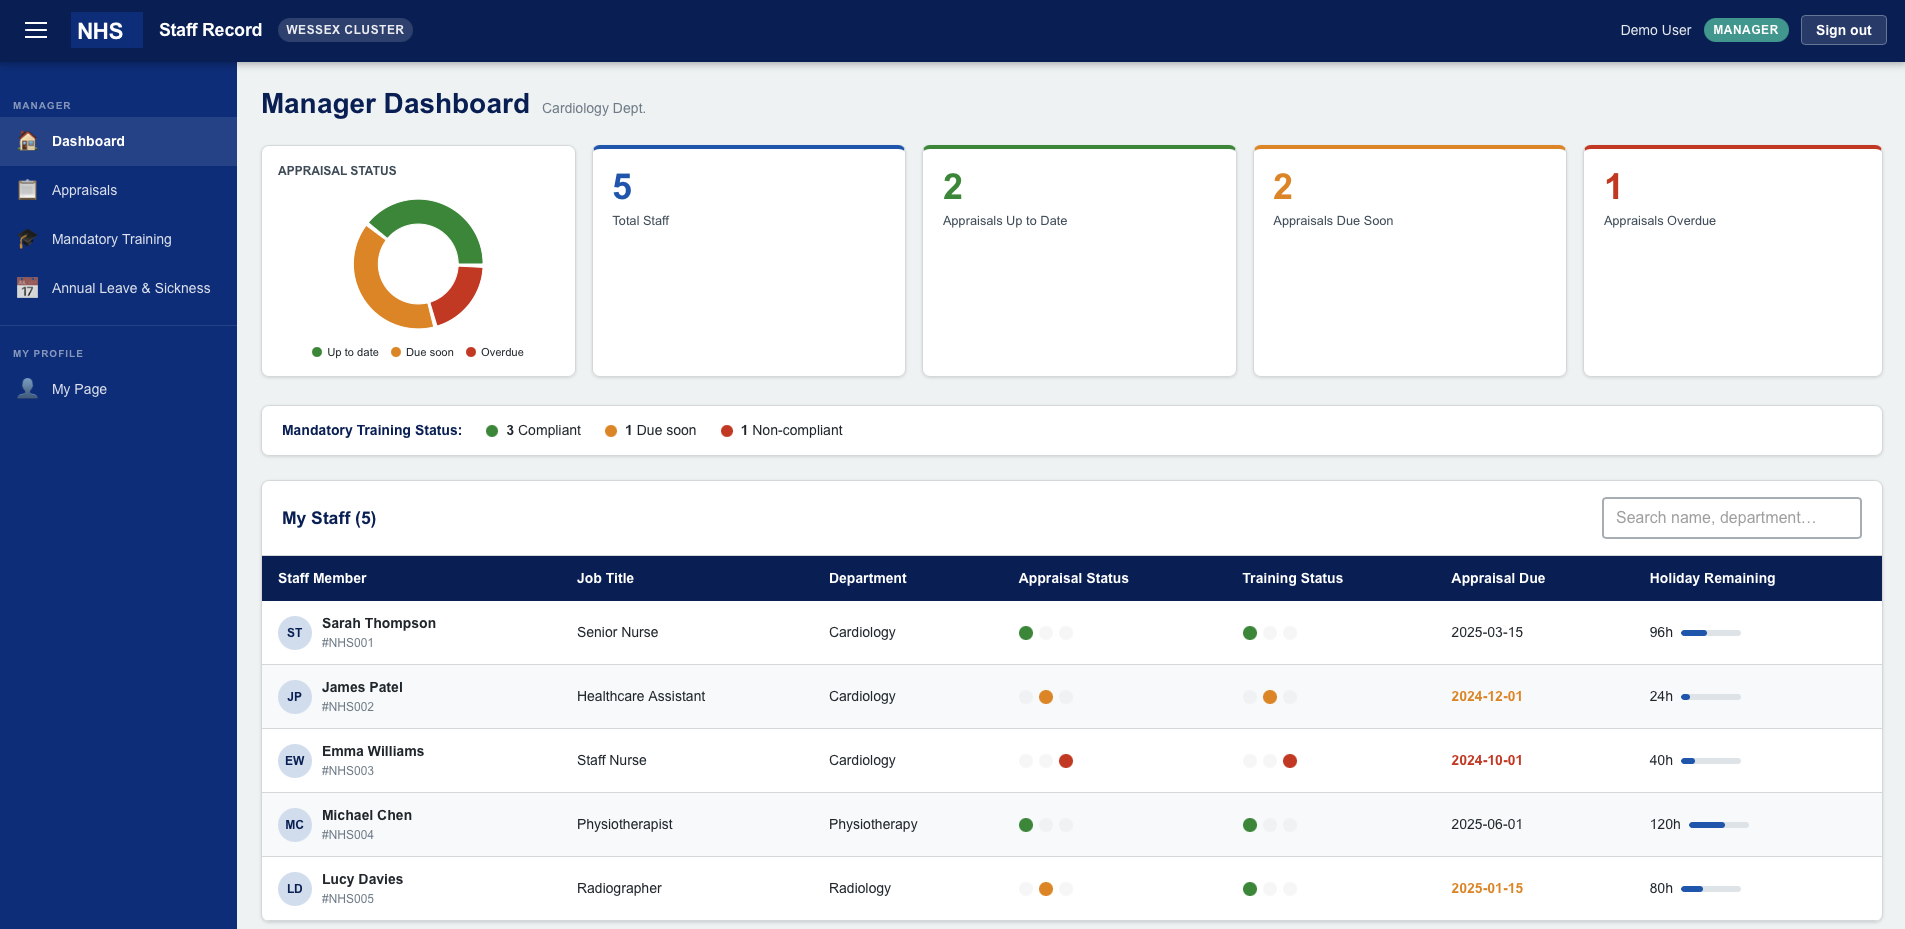The height and width of the screenshot is (929, 1905).
Task: Click the My Page profile icon
Action: pyautogui.click(x=27, y=389)
